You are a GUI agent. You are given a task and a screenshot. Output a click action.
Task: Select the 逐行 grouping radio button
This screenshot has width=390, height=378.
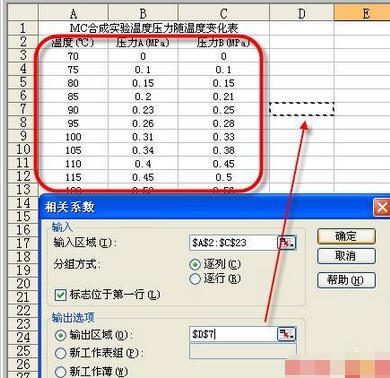click(195, 279)
